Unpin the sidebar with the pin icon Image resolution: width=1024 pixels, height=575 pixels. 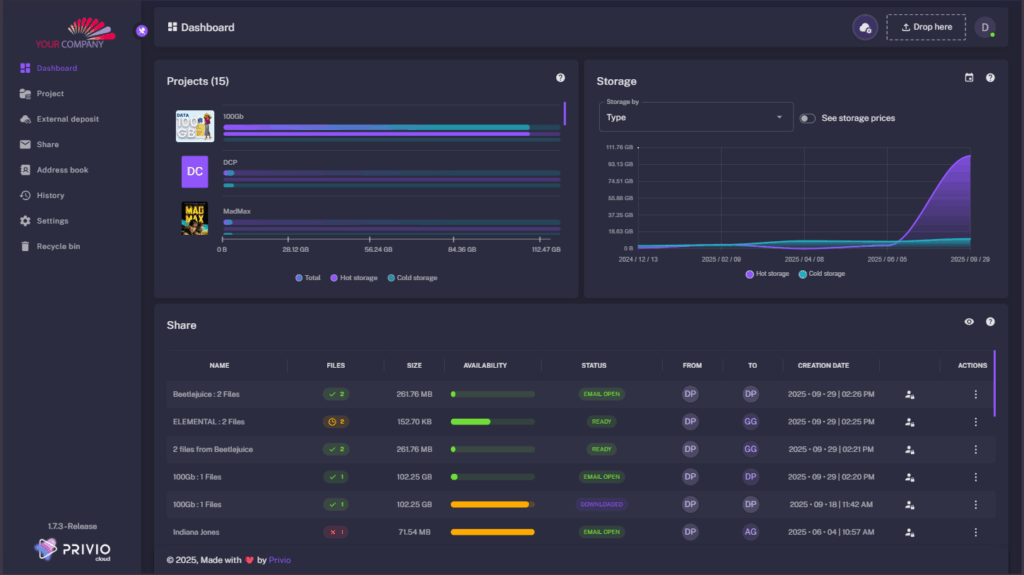pos(142,30)
